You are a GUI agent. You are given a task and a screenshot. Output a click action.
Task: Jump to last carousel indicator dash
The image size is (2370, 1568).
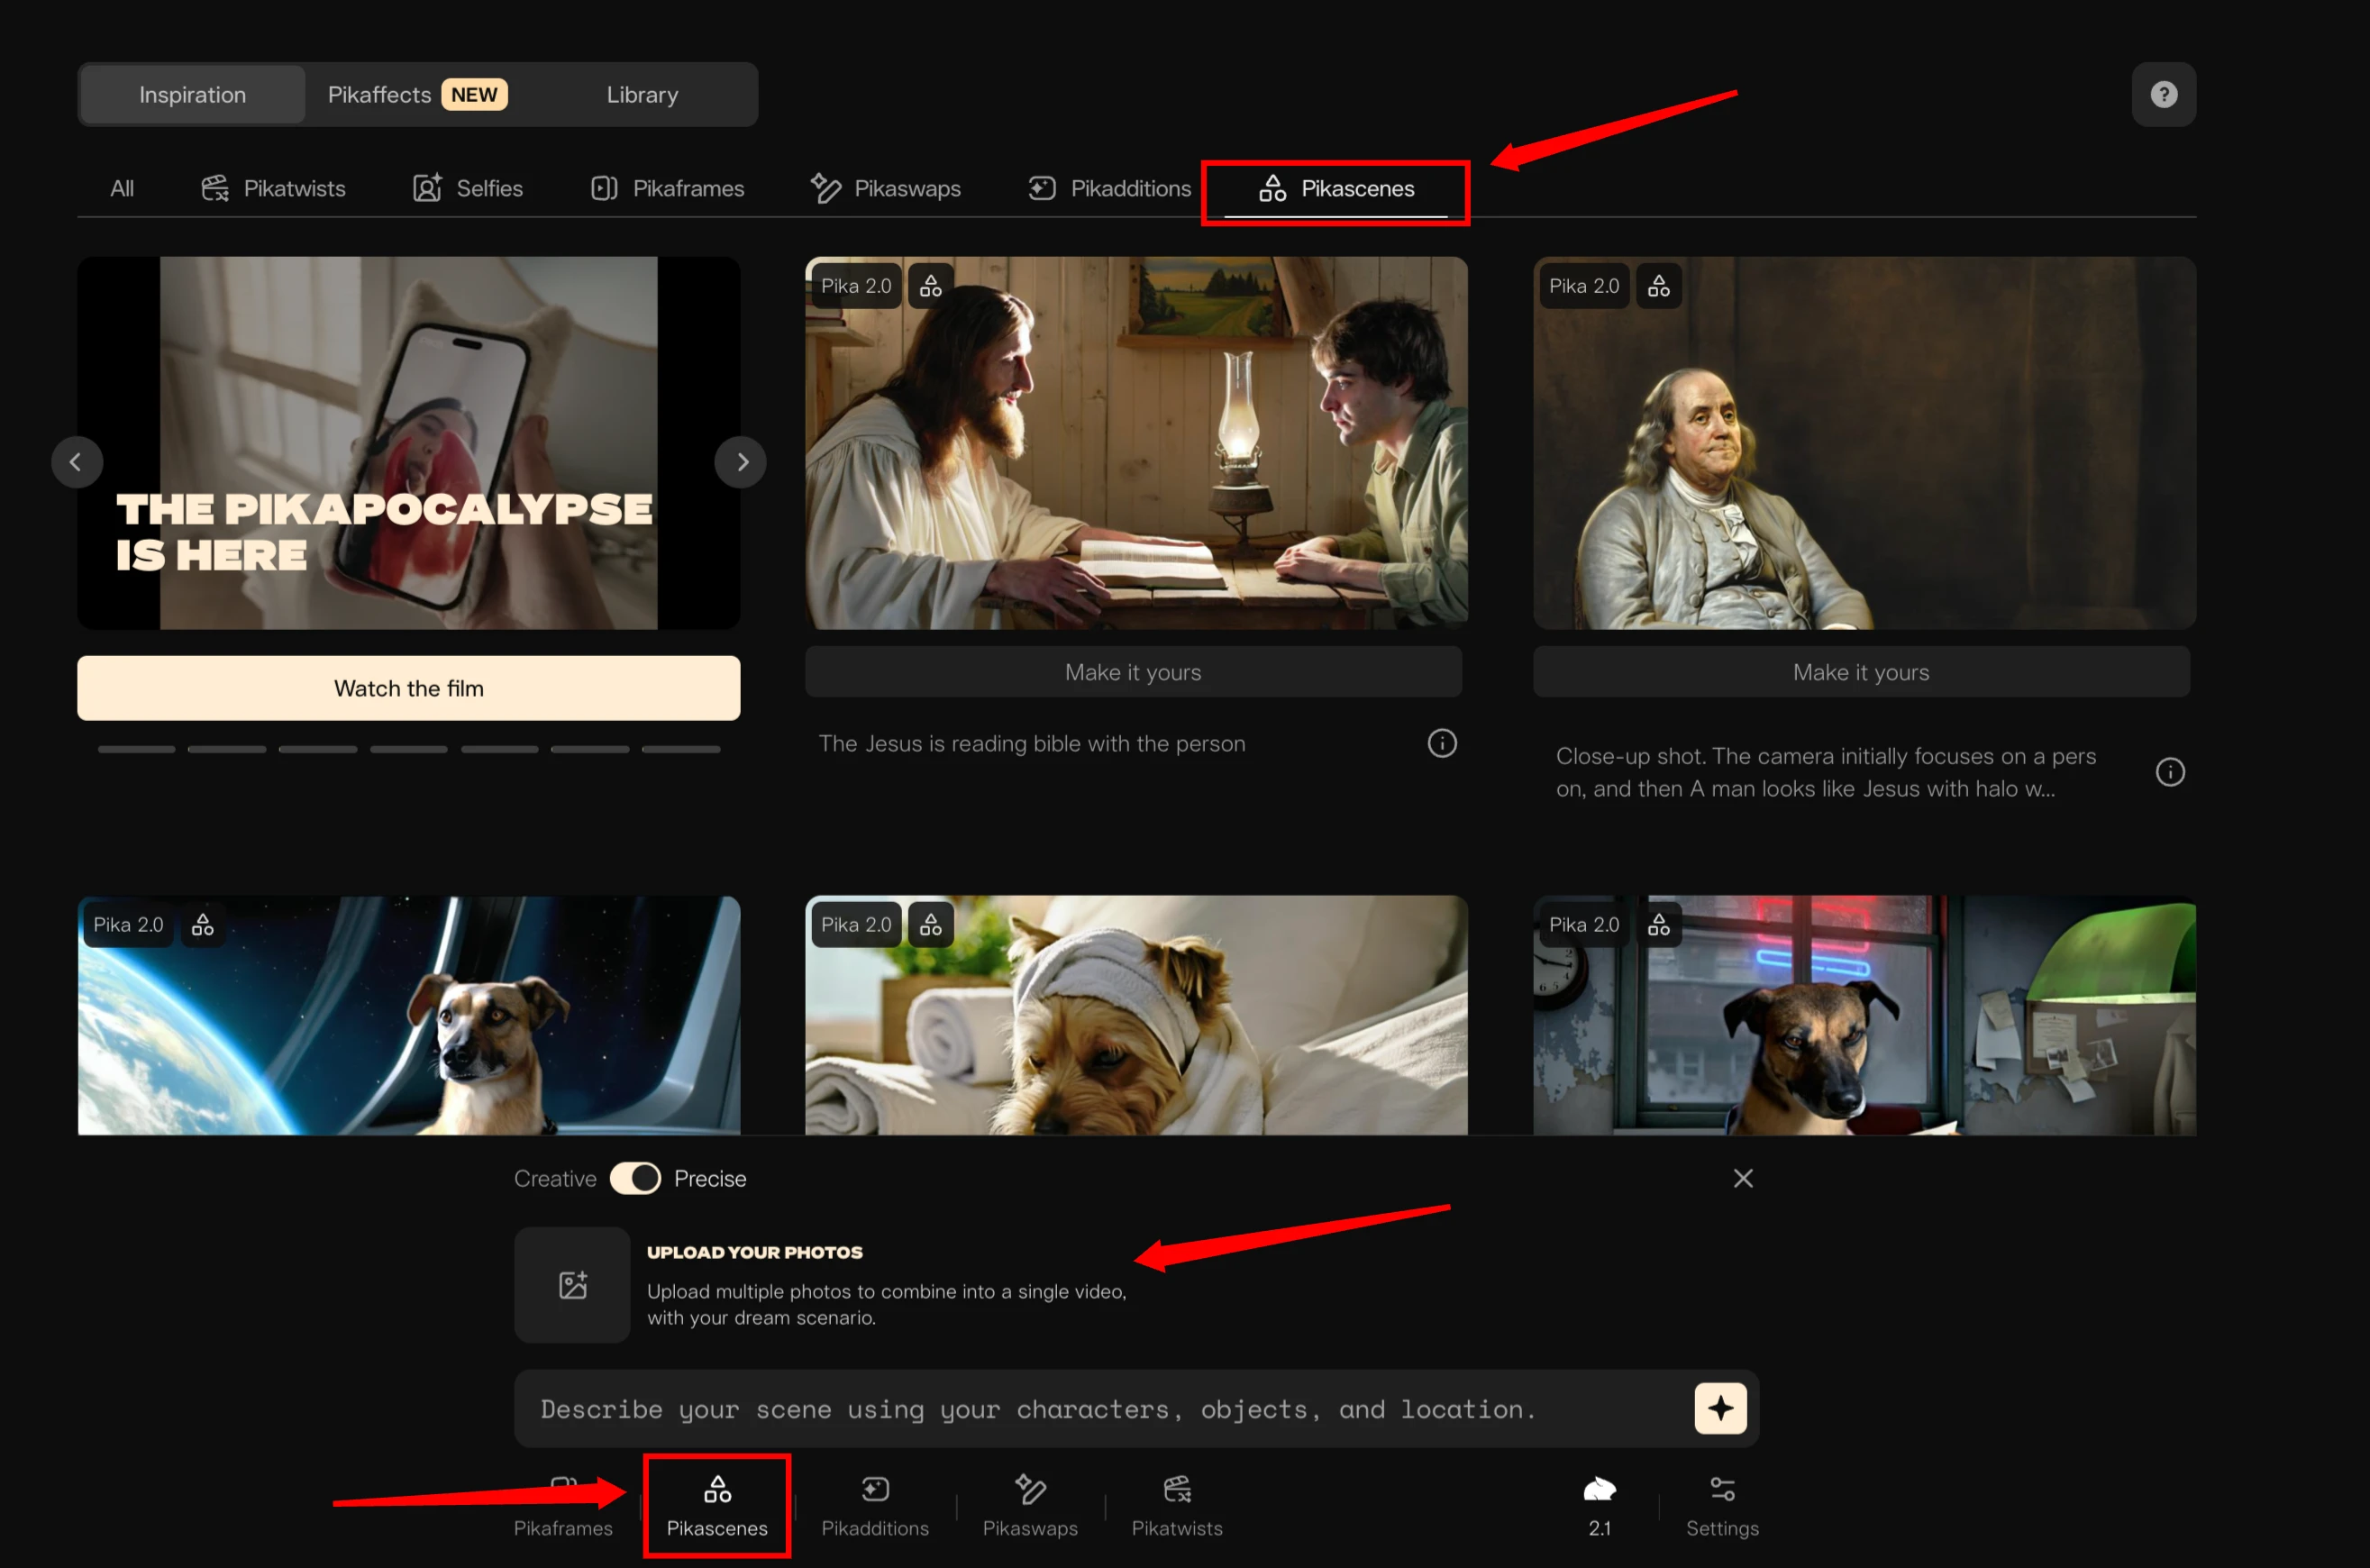(681, 749)
